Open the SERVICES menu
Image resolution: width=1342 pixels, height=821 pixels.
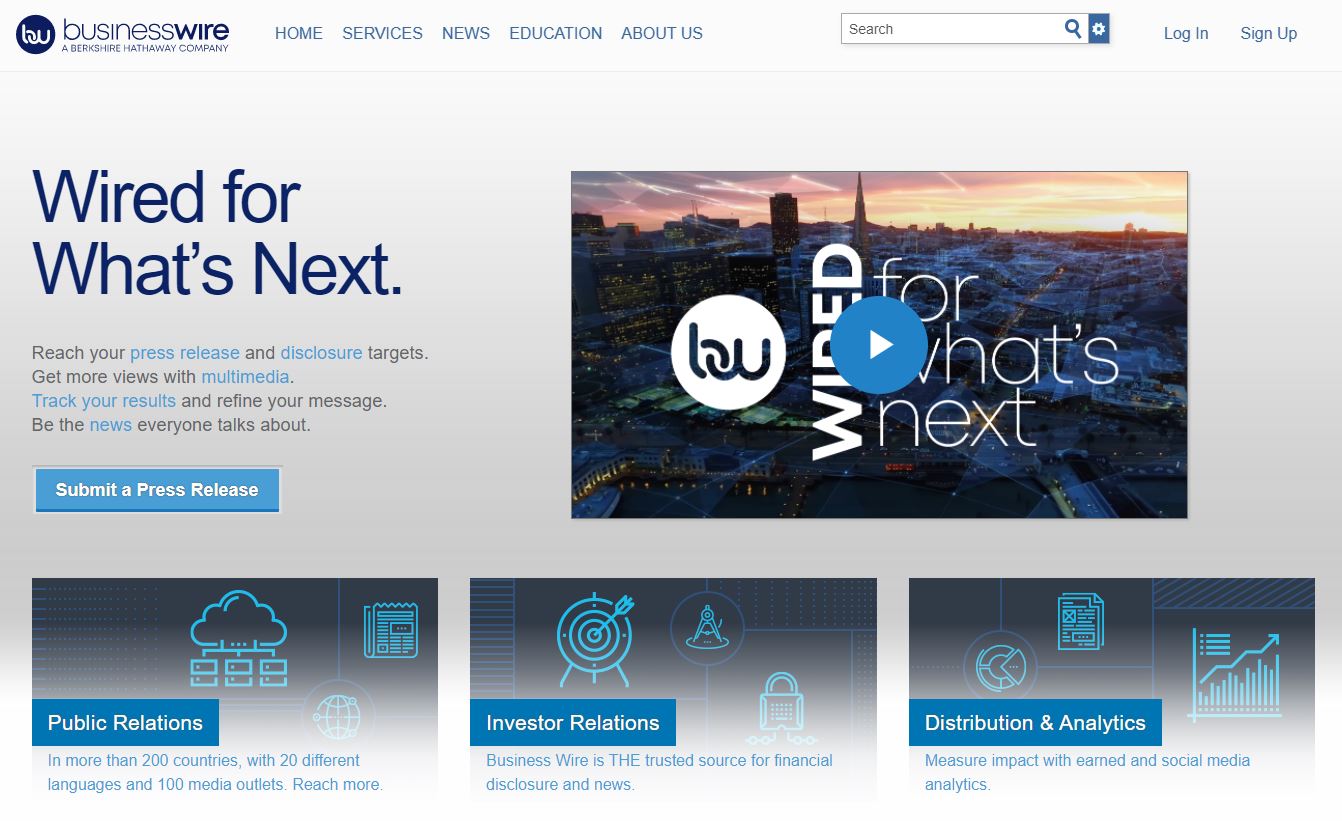click(382, 33)
